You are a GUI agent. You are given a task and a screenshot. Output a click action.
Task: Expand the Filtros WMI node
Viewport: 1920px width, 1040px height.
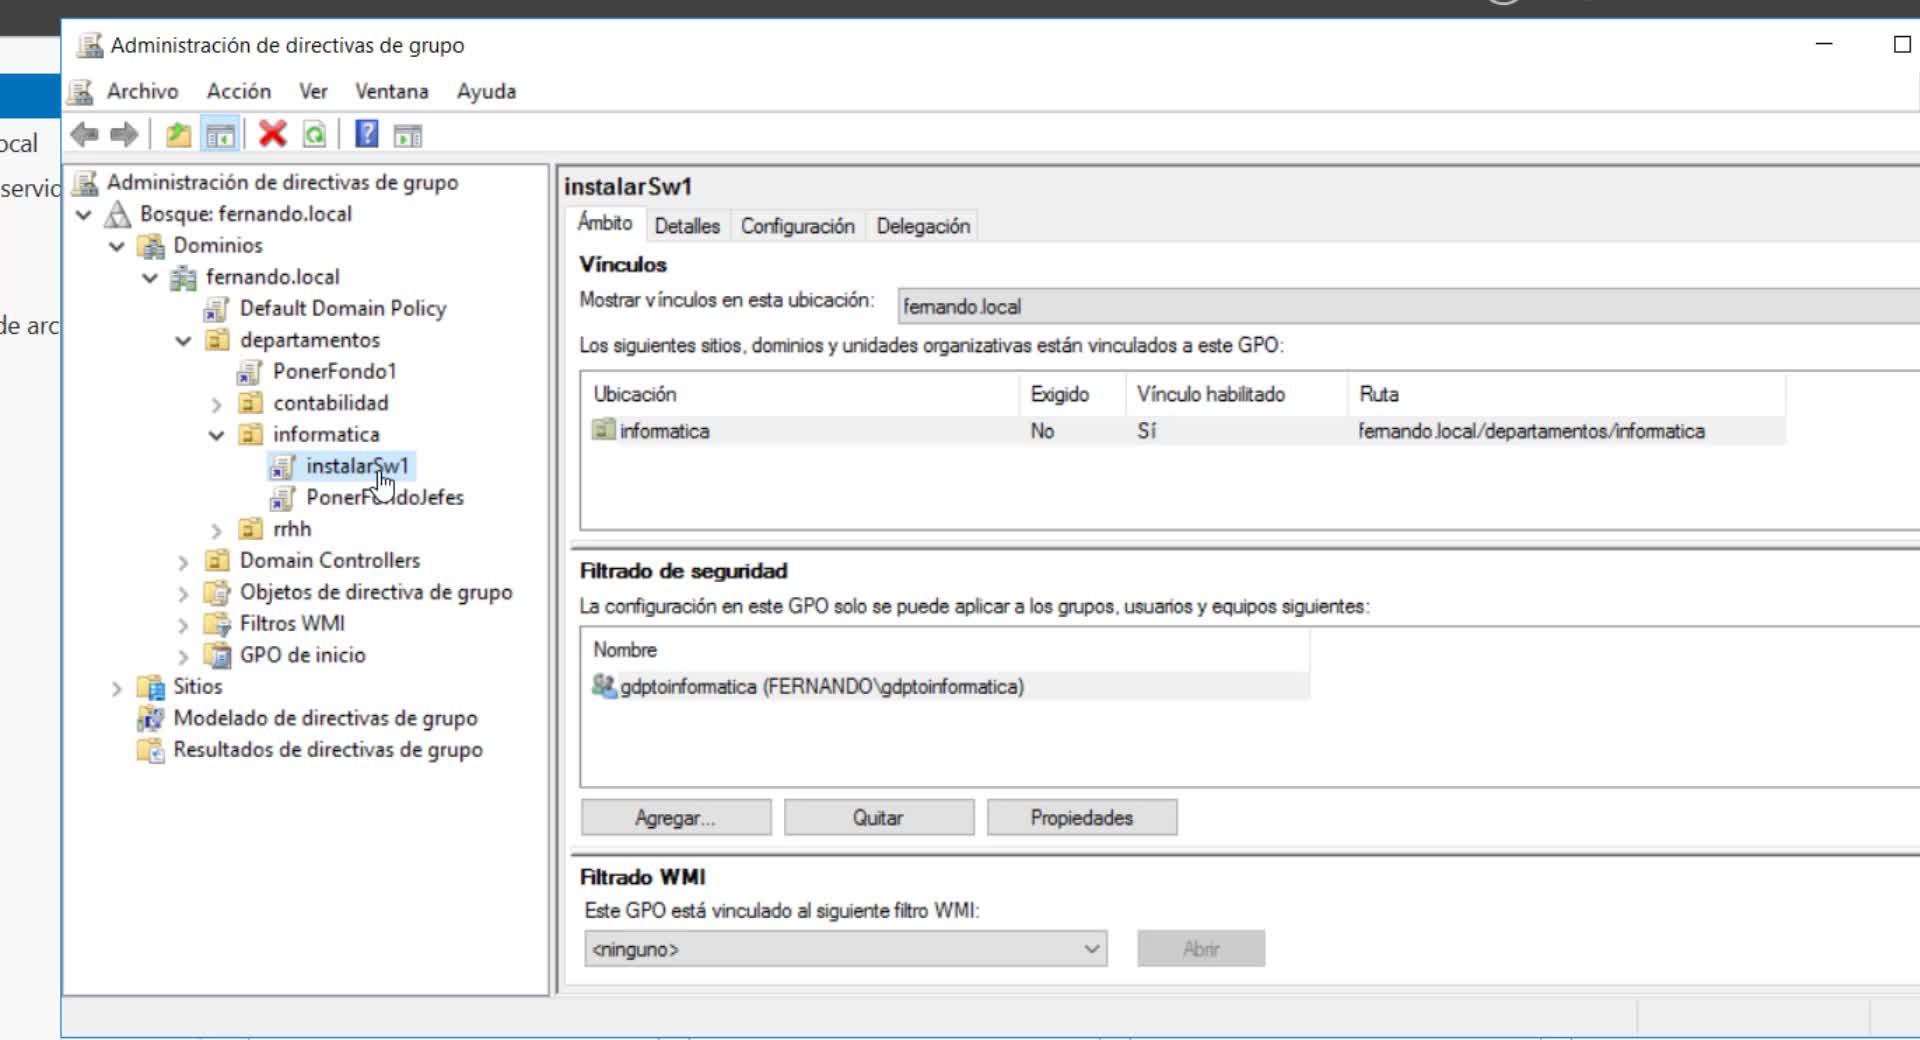[x=183, y=625]
